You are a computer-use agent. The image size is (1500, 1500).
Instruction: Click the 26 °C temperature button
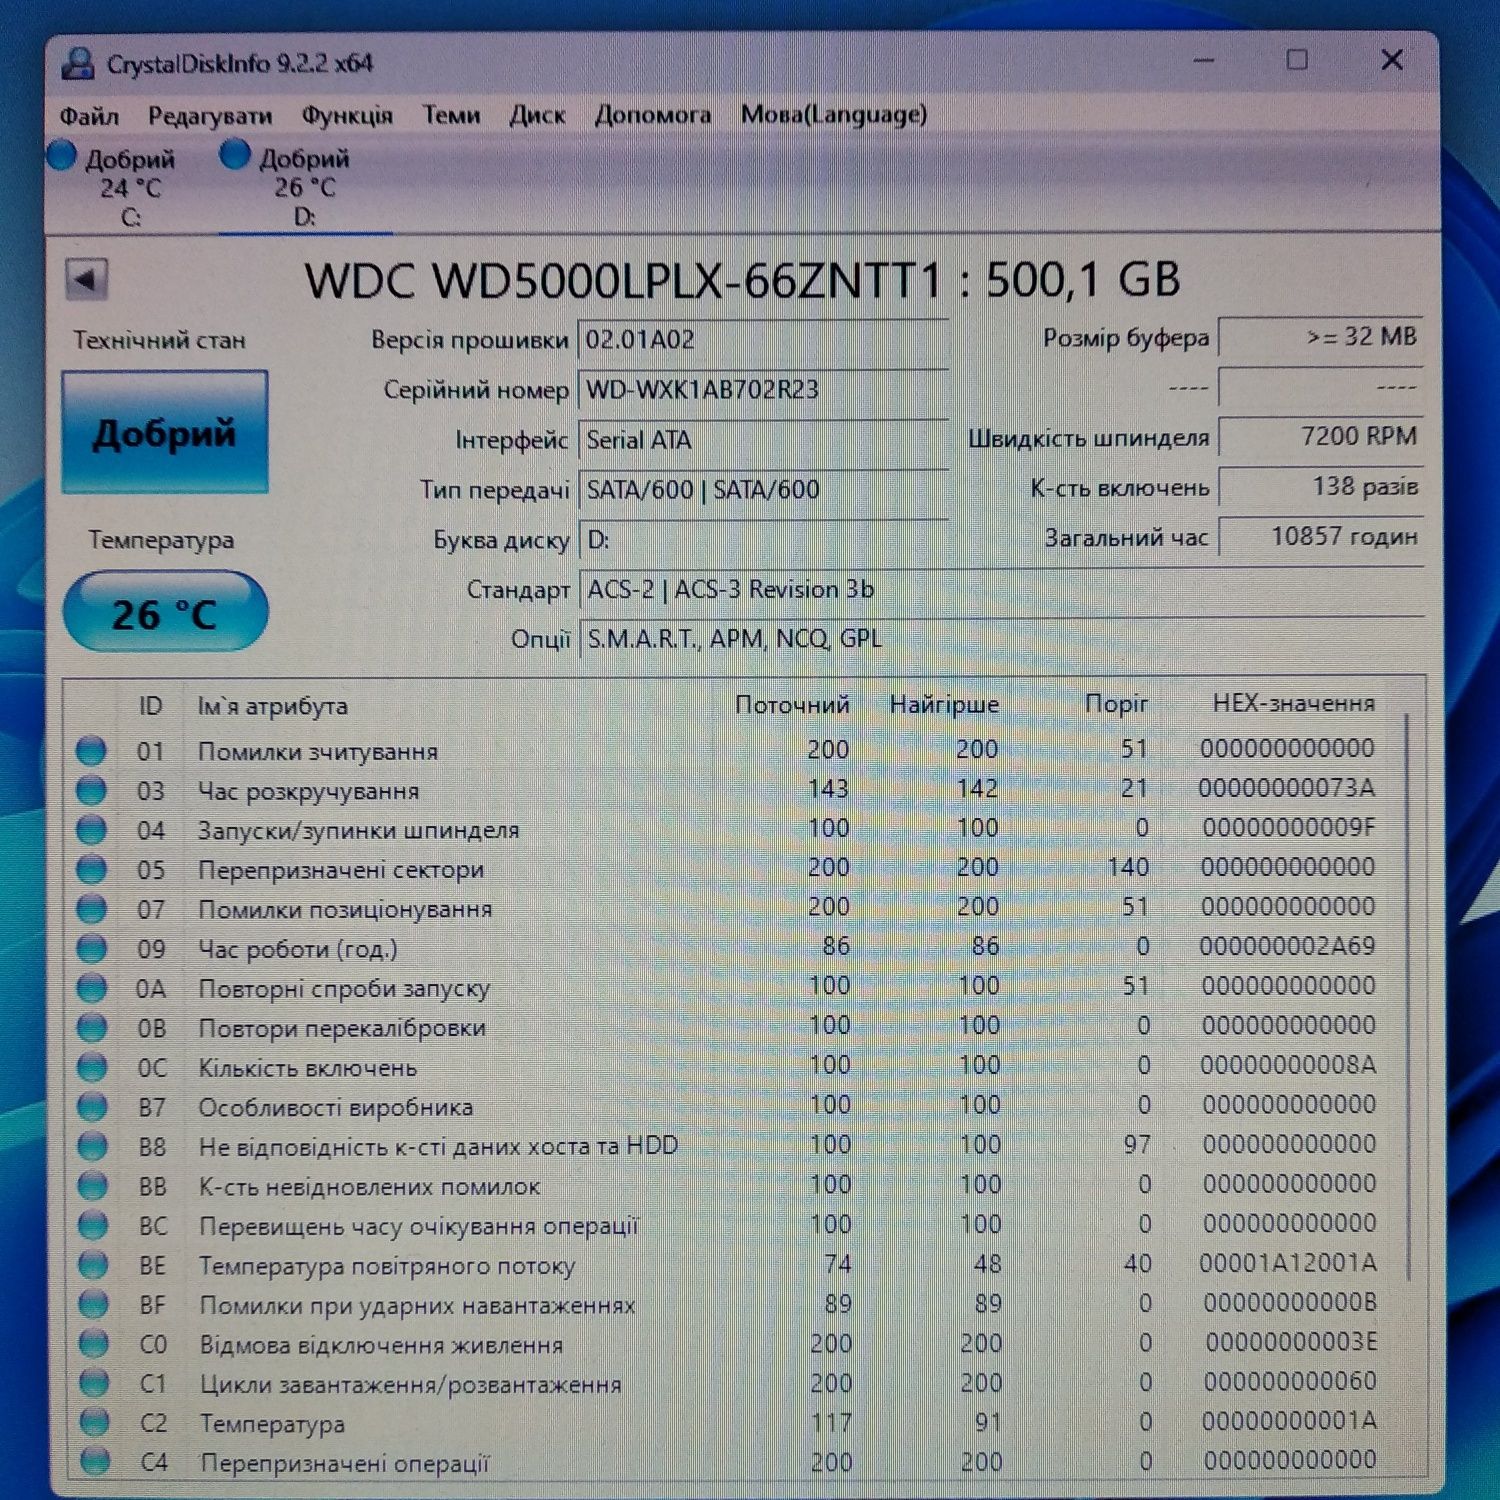tap(165, 612)
